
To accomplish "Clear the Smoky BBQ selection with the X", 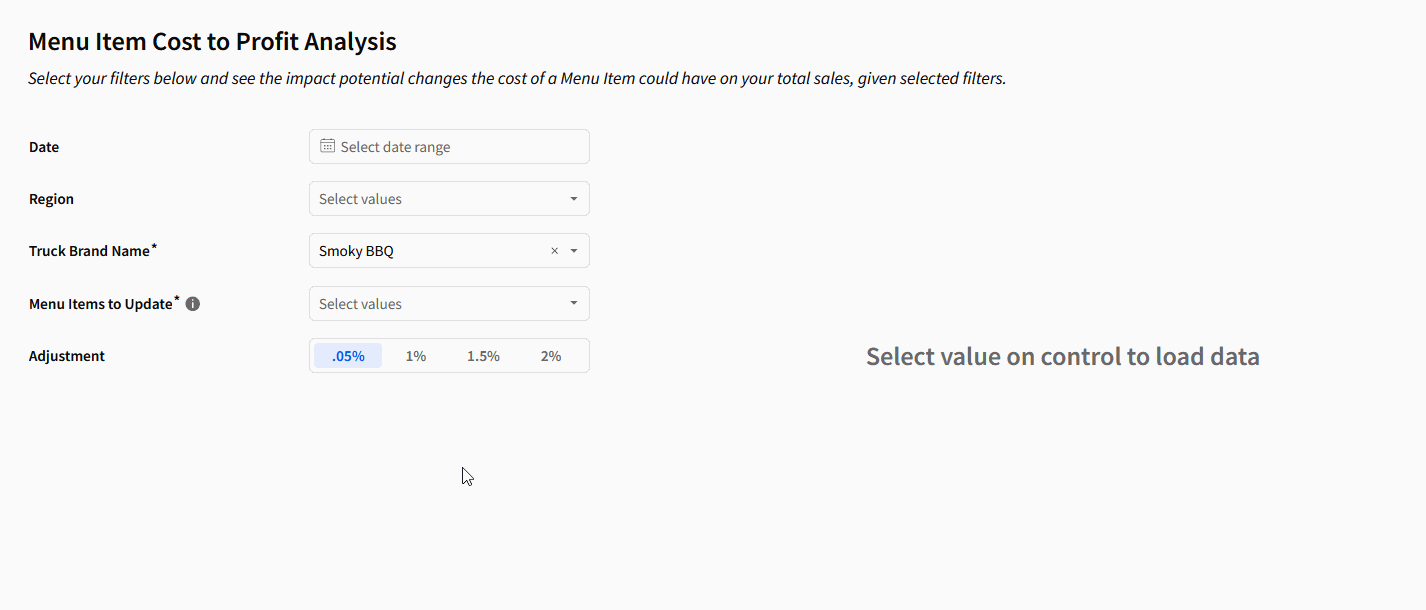I will (554, 251).
